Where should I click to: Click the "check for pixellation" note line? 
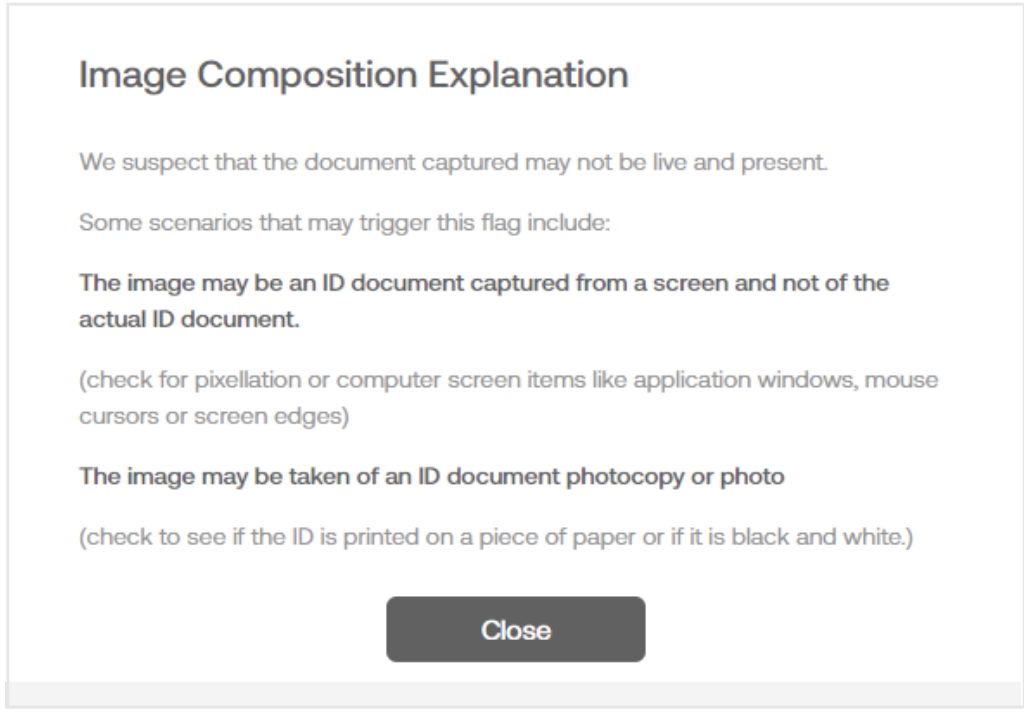(509, 380)
